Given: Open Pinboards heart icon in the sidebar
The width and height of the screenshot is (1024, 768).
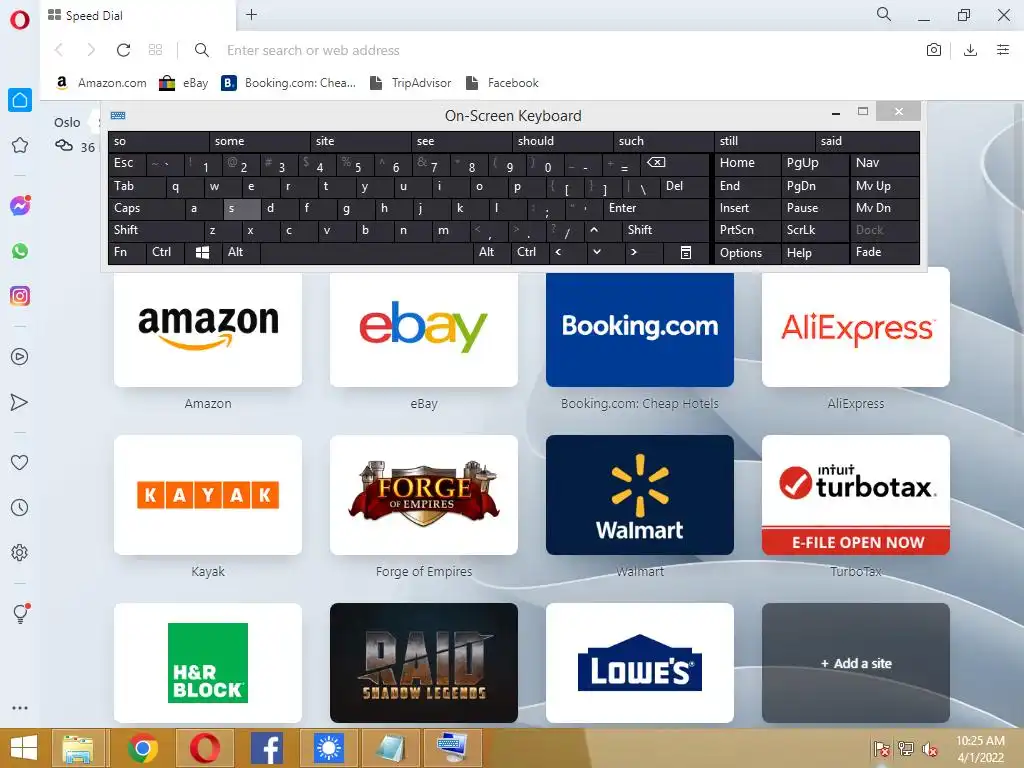Looking at the screenshot, I should click(x=20, y=462).
